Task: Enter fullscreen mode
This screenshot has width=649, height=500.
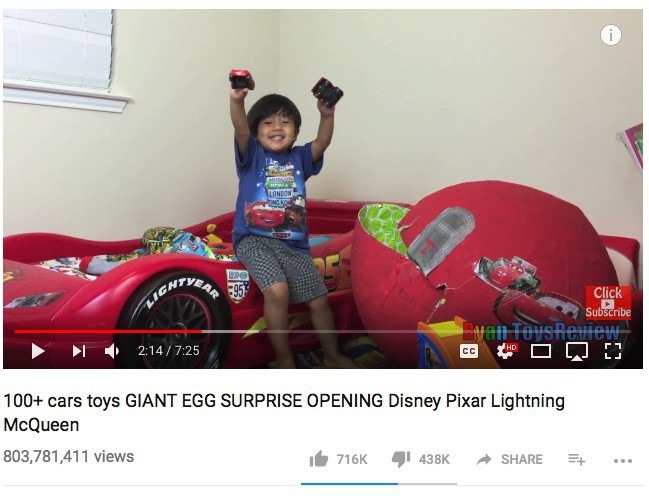Action: tap(613, 351)
